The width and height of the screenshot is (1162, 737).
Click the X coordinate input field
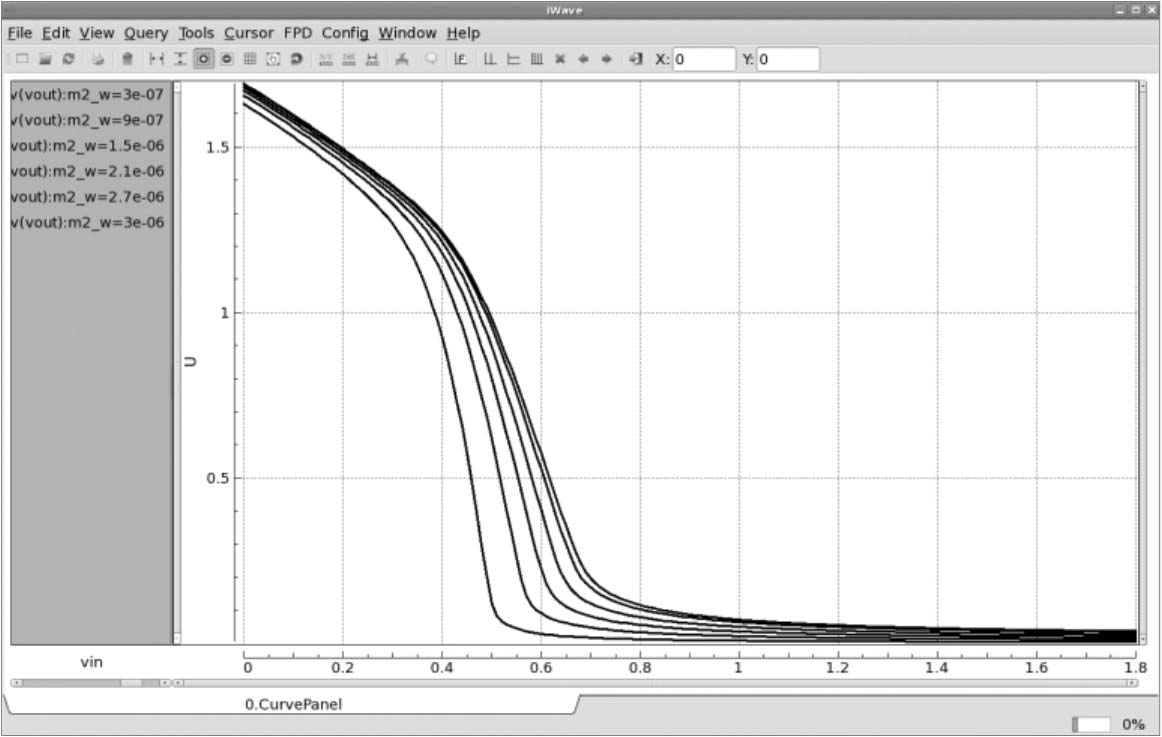tap(704, 59)
